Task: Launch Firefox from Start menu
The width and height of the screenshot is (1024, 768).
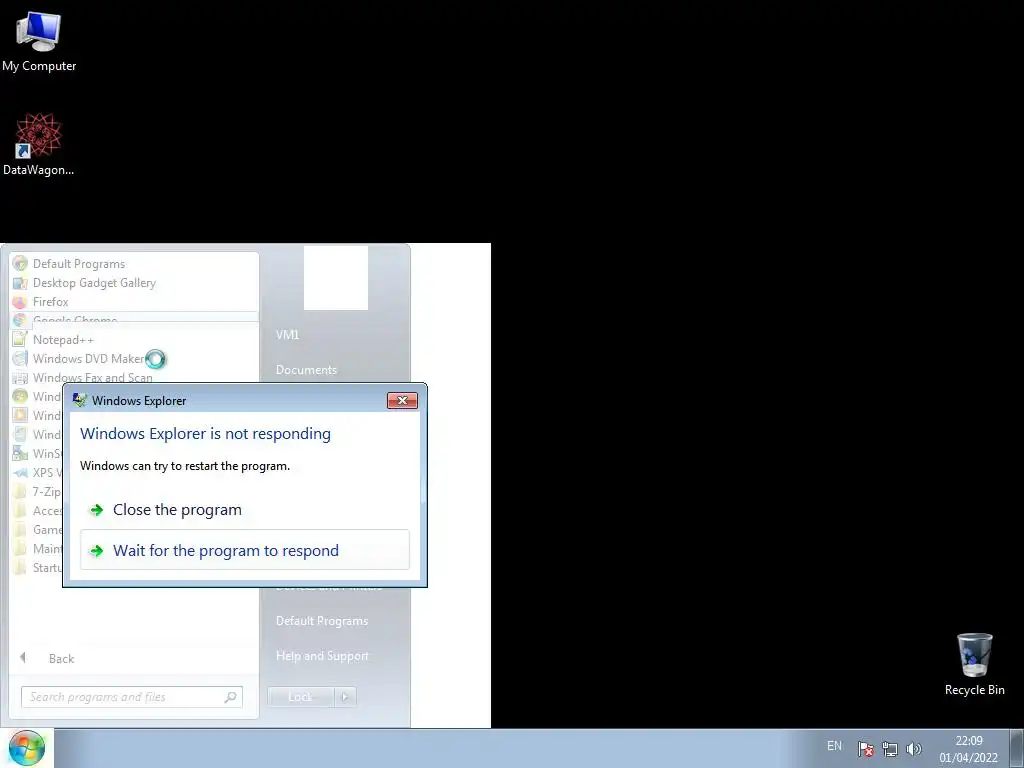Action: (50, 302)
